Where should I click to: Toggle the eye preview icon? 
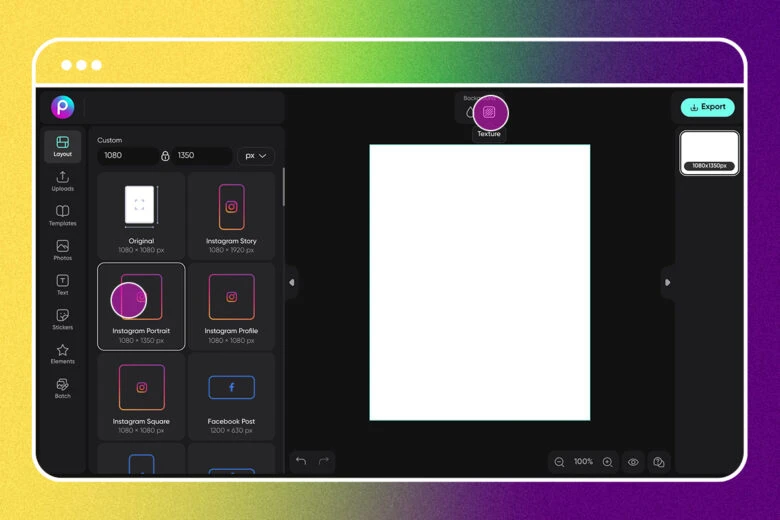pyautogui.click(x=633, y=462)
